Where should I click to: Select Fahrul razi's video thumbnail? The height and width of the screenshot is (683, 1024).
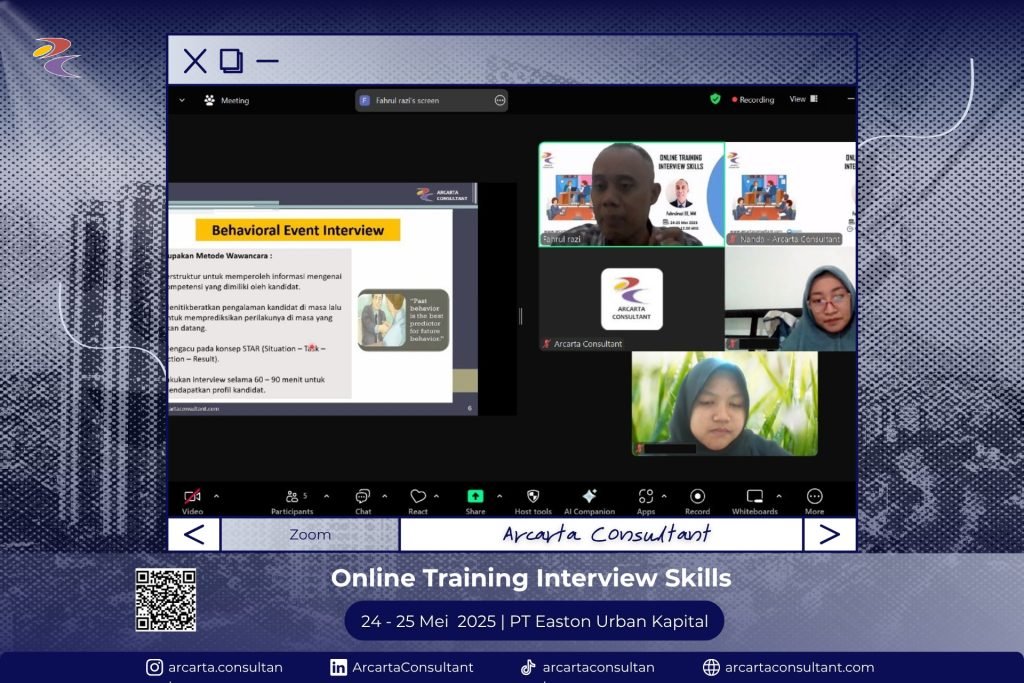tap(631, 194)
